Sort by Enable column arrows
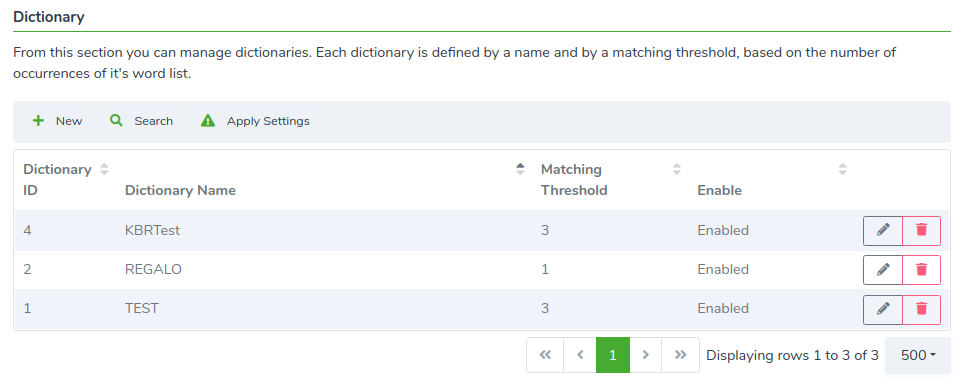The height and width of the screenshot is (383, 963). tap(843, 169)
